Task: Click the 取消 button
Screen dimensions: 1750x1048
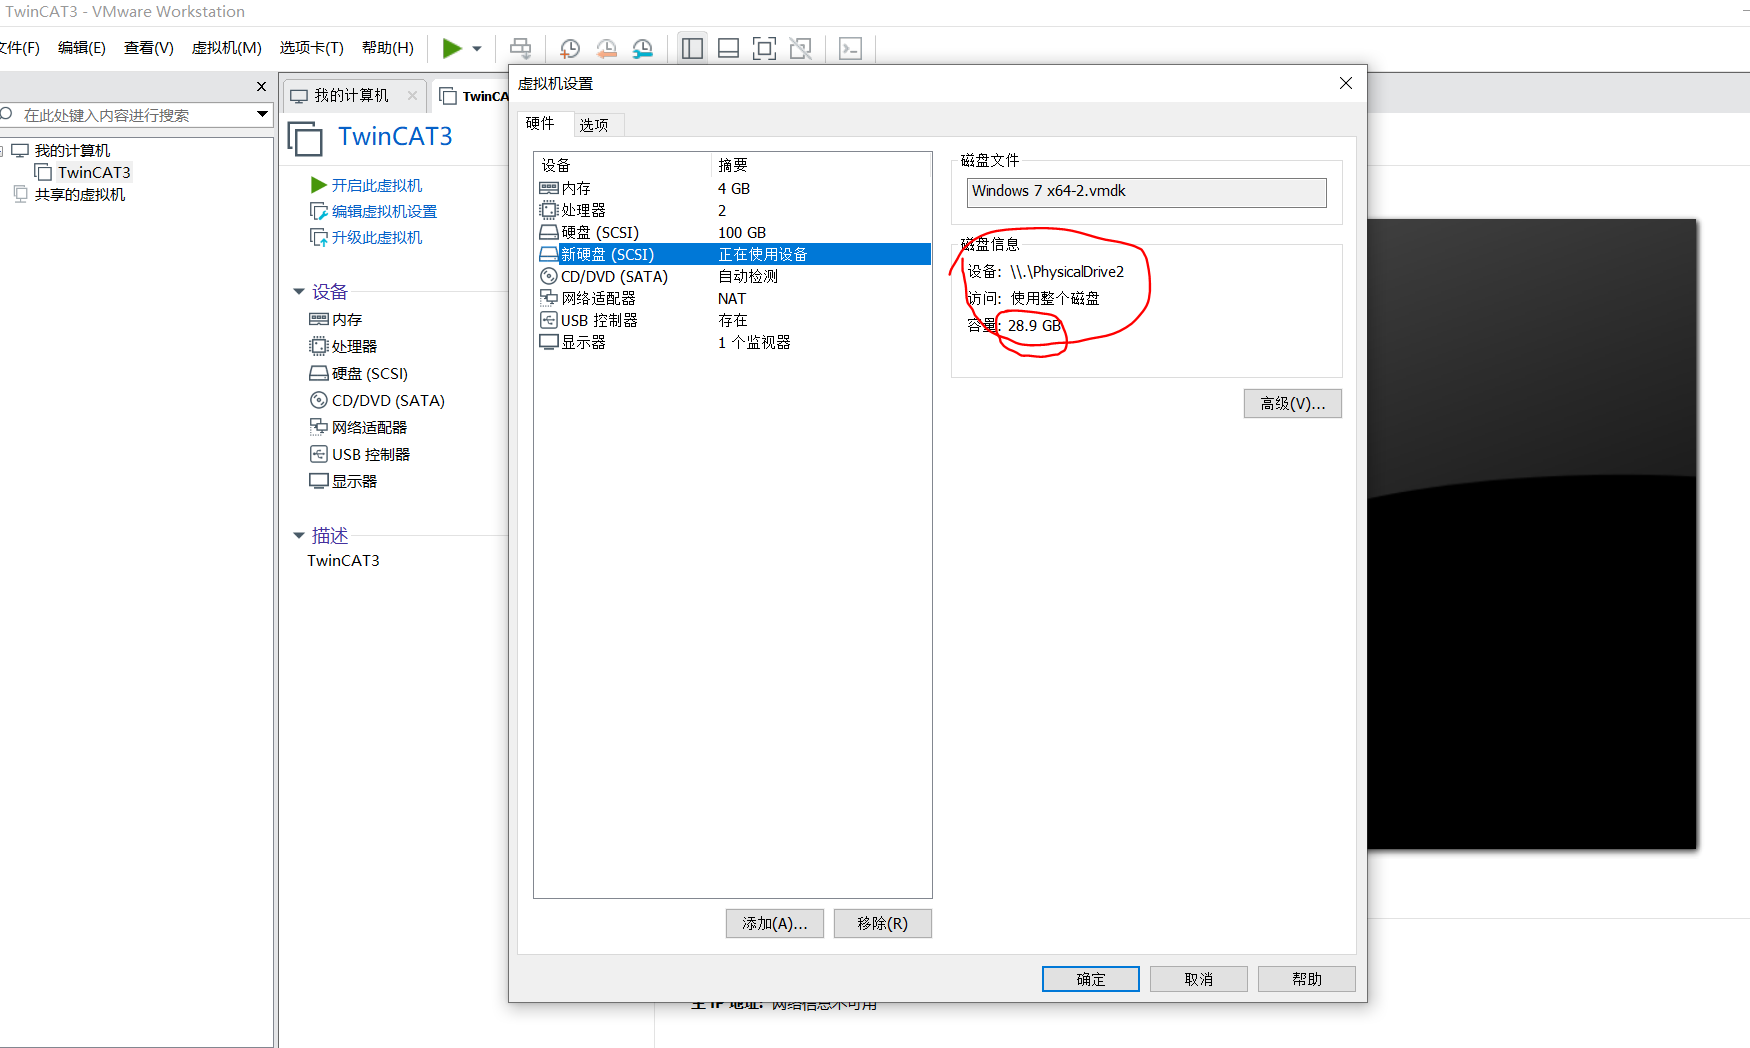Action: click(x=1199, y=979)
